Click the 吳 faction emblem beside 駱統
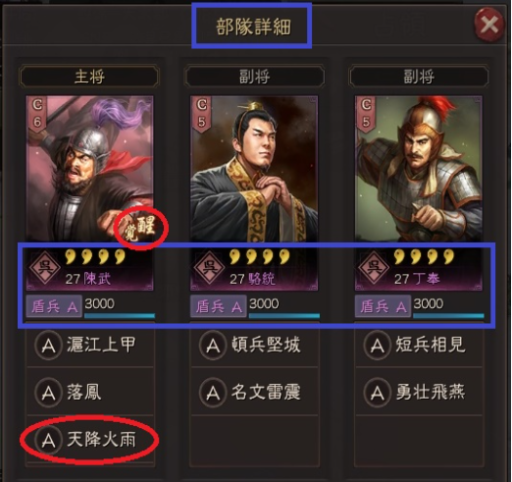This screenshot has width=512, height=482. click(209, 268)
